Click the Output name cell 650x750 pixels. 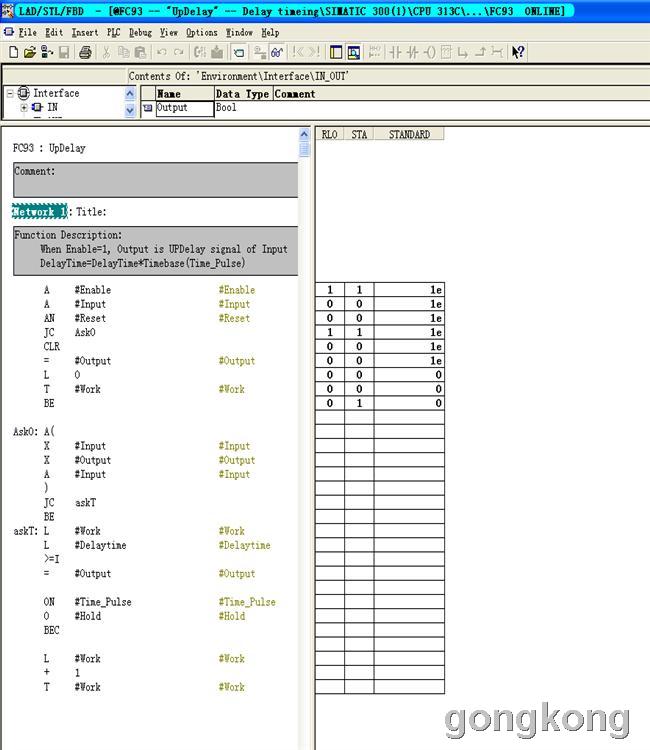pos(185,108)
